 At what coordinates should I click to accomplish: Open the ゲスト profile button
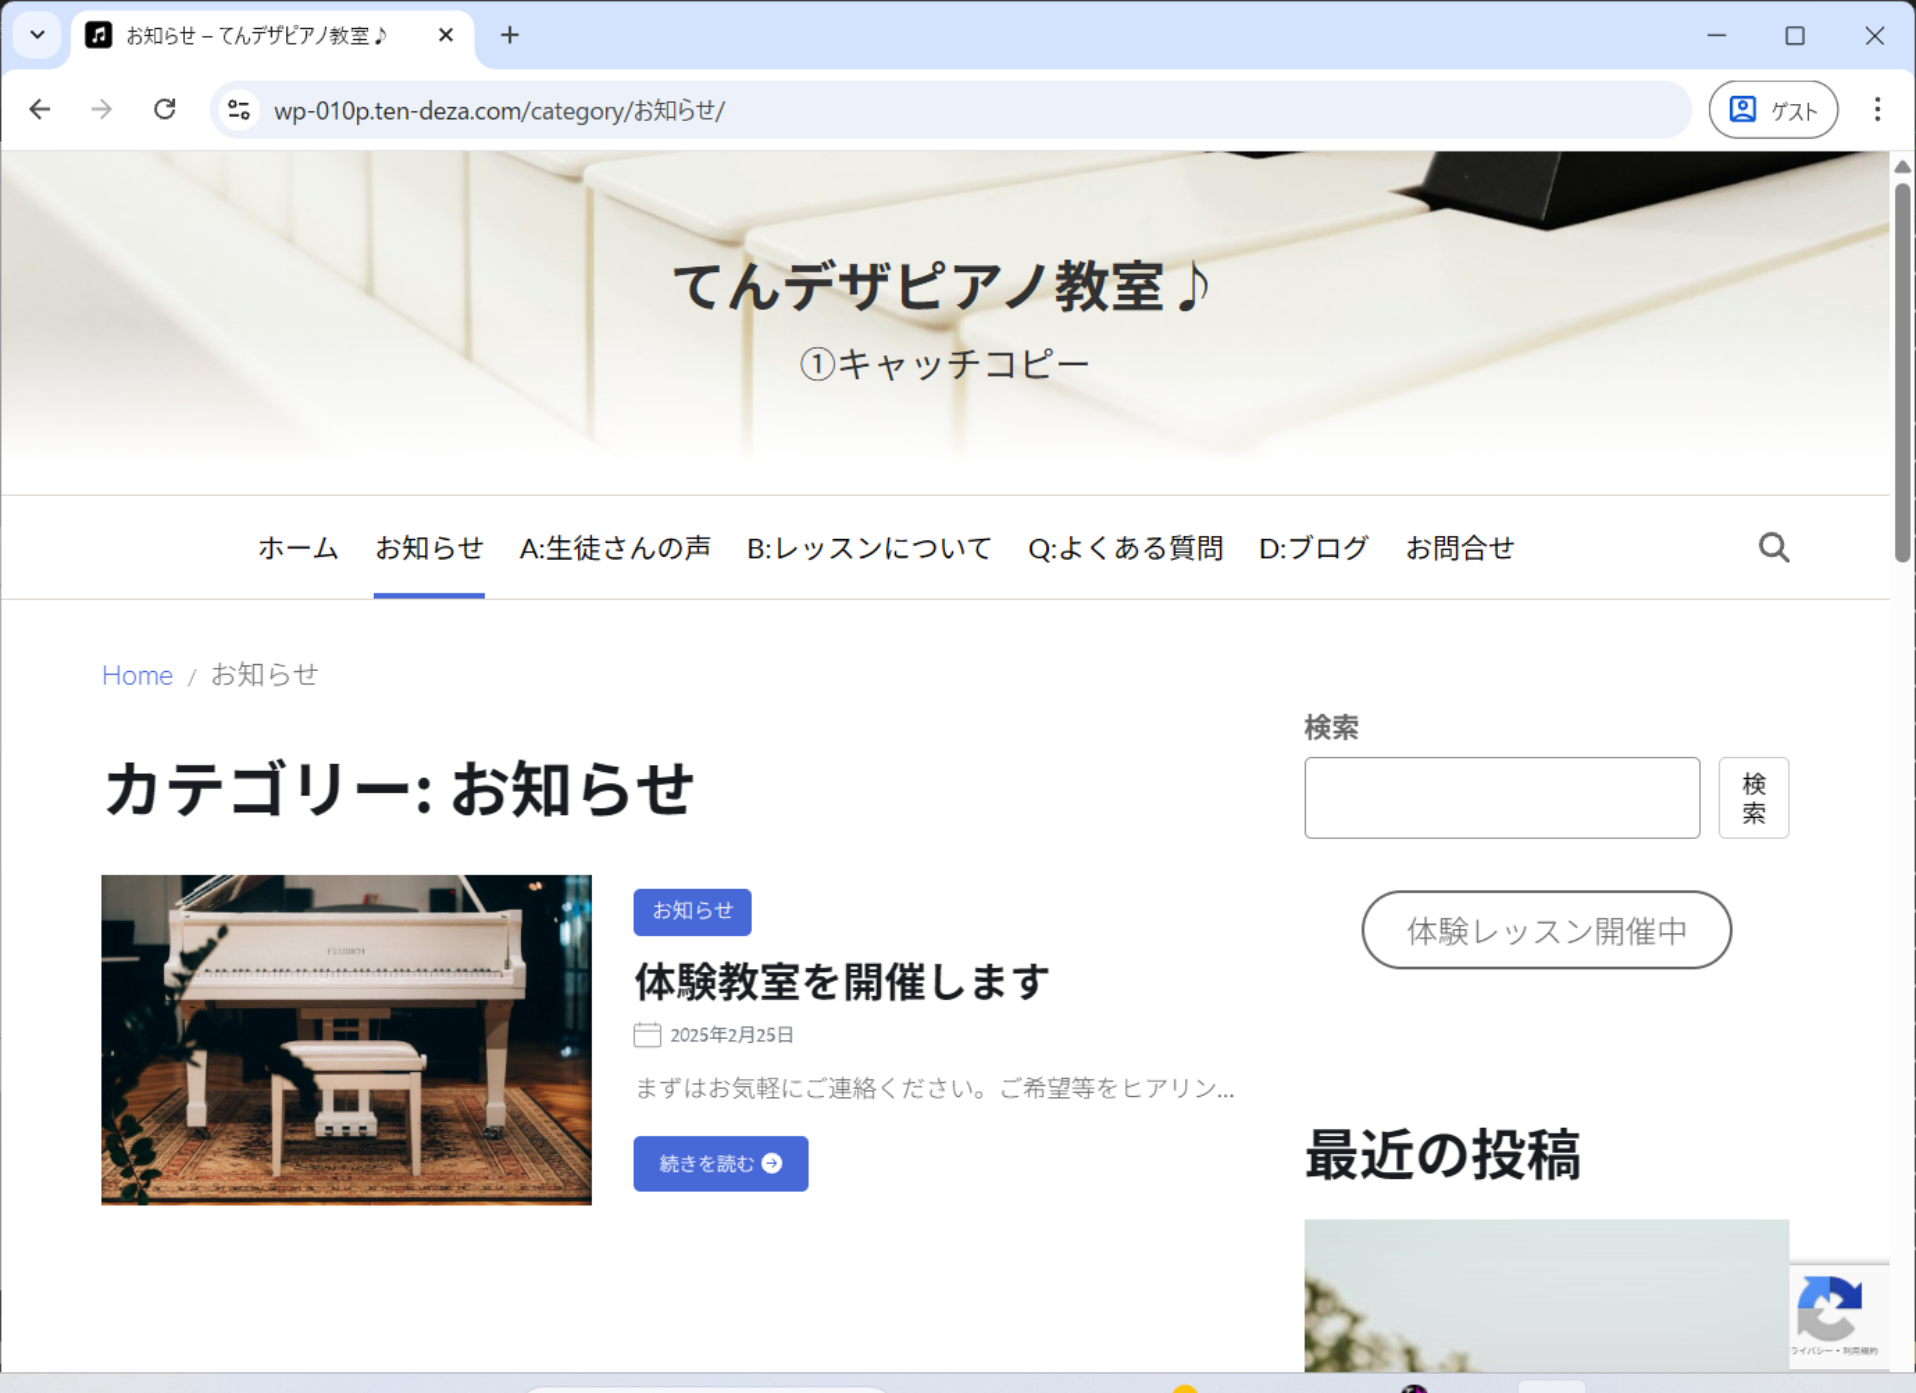(x=1773, y=110)
